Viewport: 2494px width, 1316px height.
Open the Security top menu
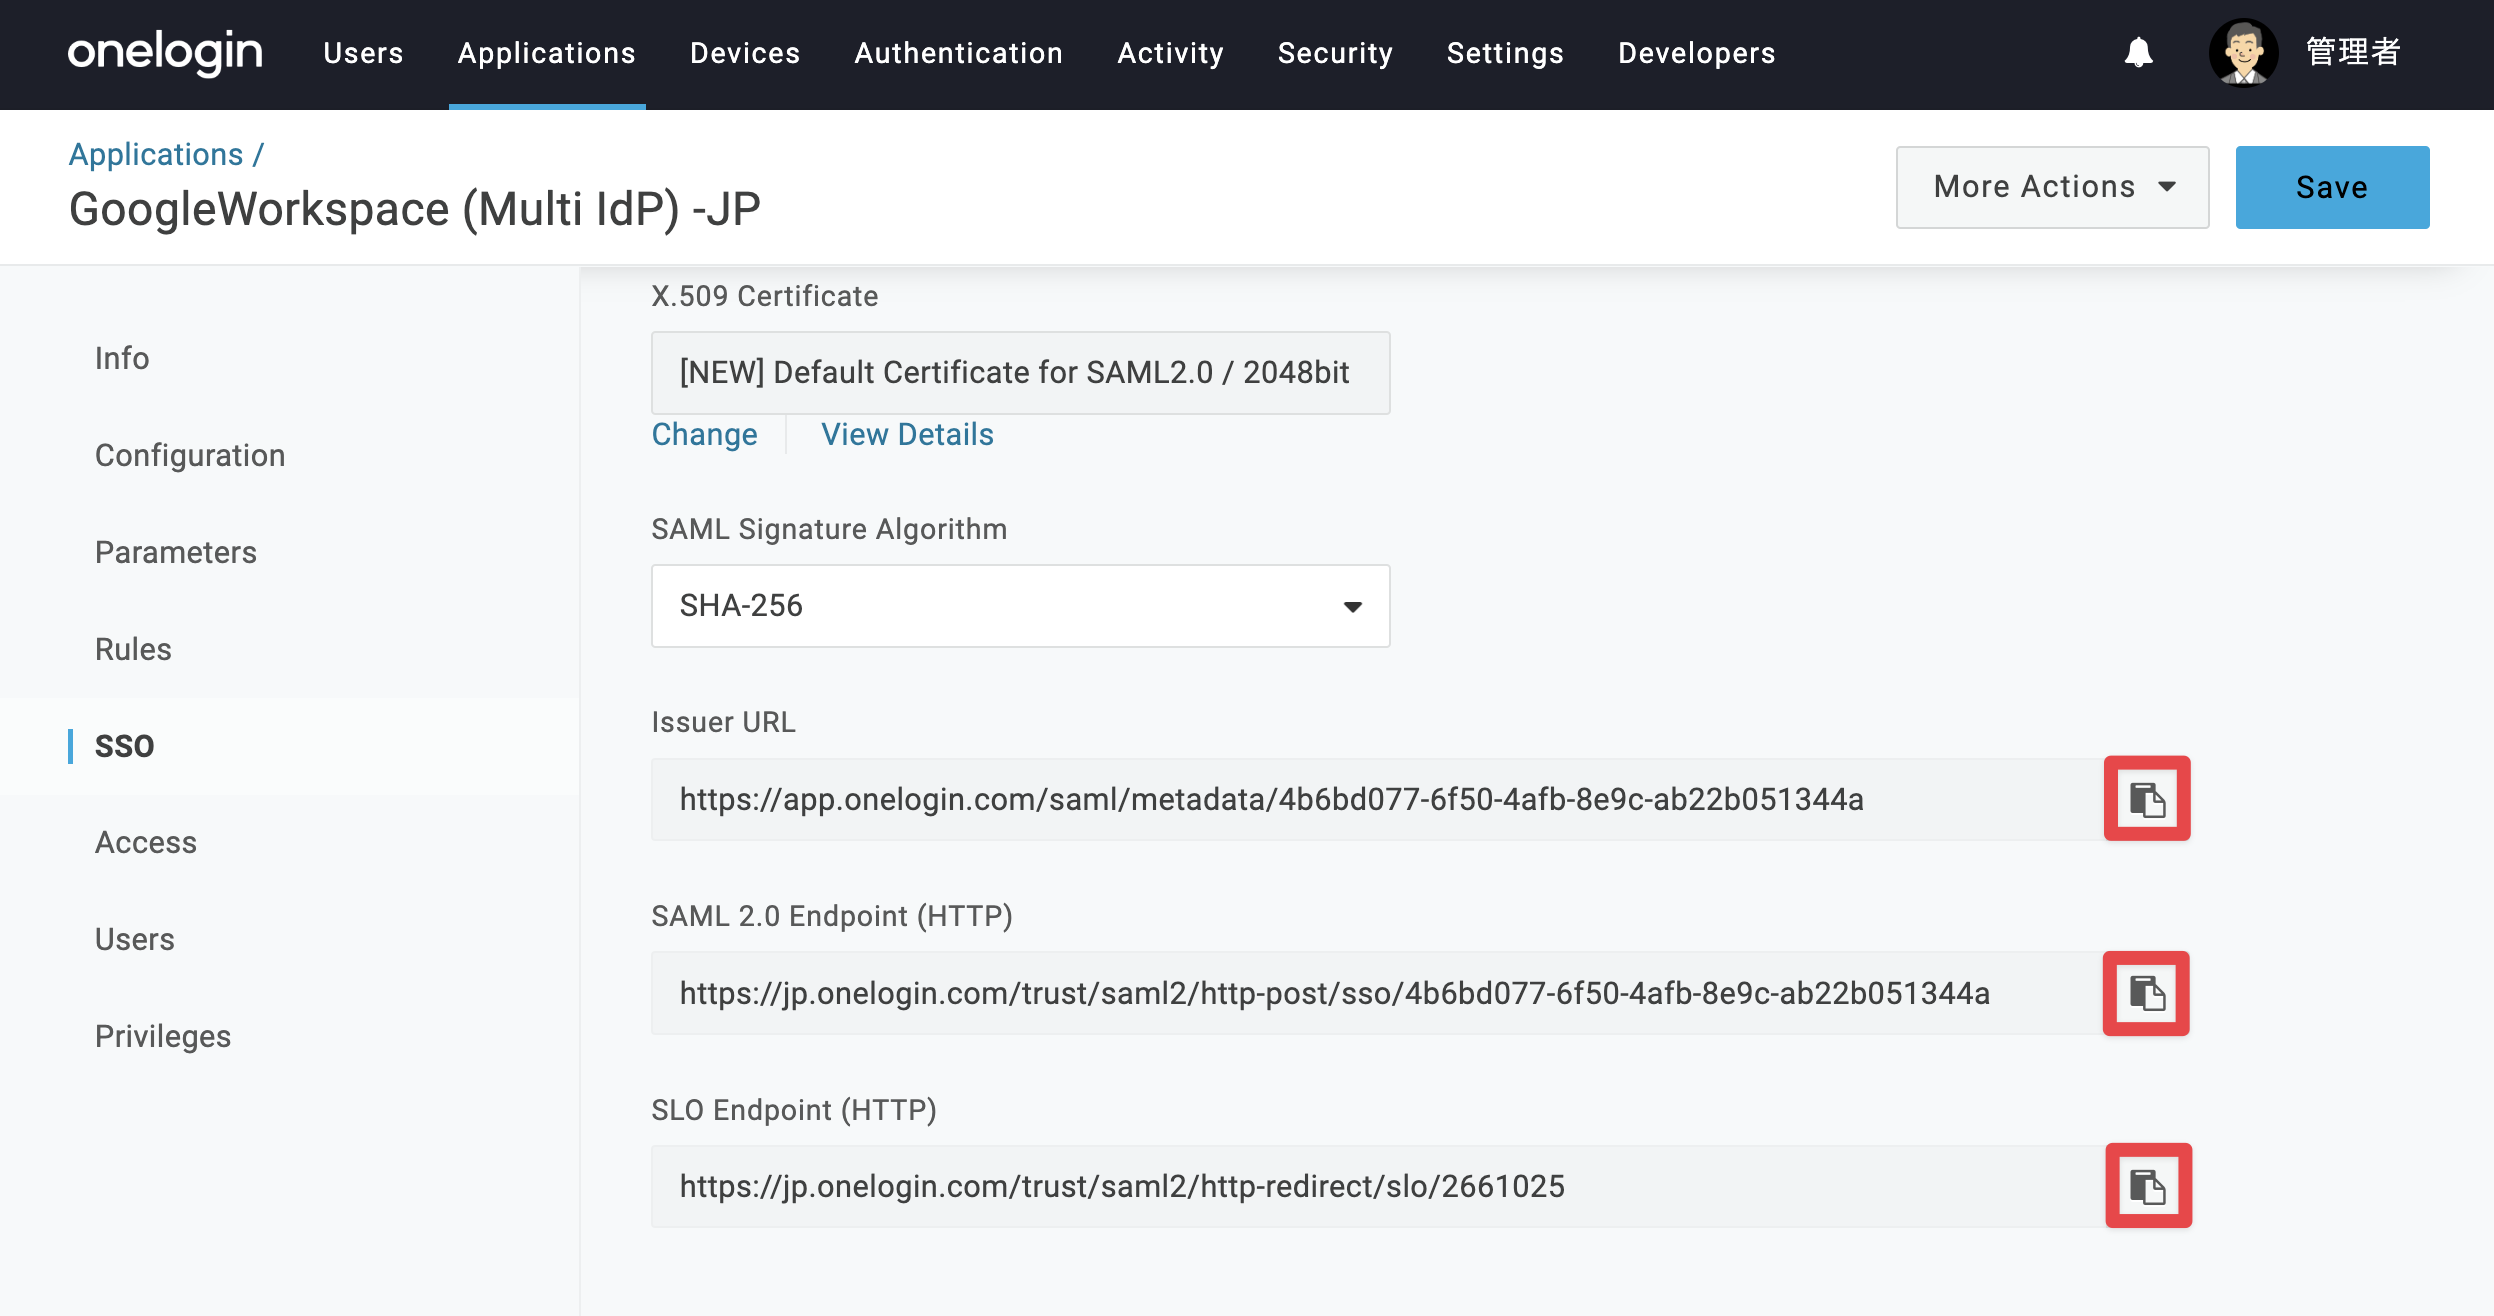pyautogui.click(x=1335, y=53)
